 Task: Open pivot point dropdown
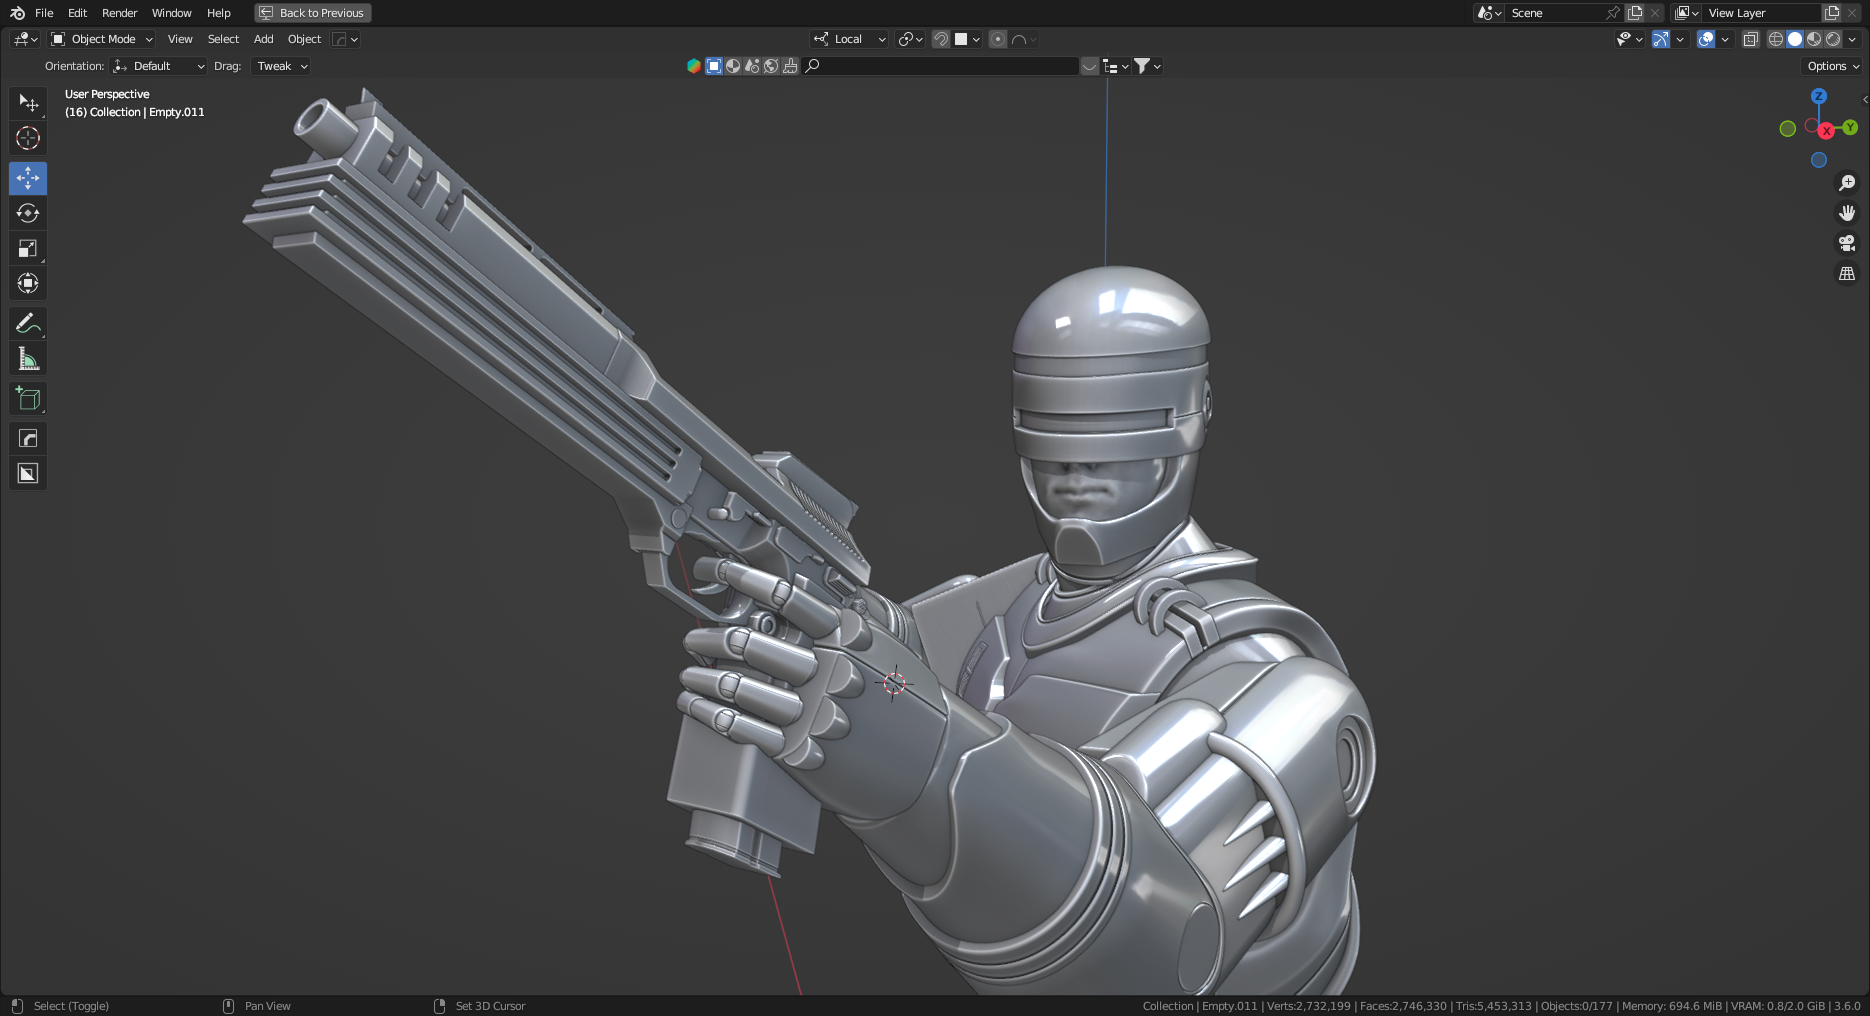click(x=910, y=39)
